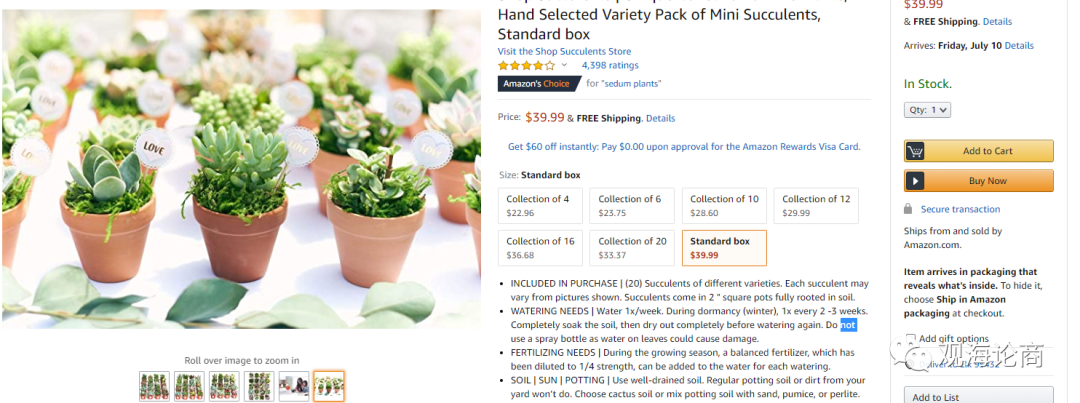The width and height of the screenshot is (1080, 403).
Task: Click the star rating icons
Action: click(x=526, y=65)
